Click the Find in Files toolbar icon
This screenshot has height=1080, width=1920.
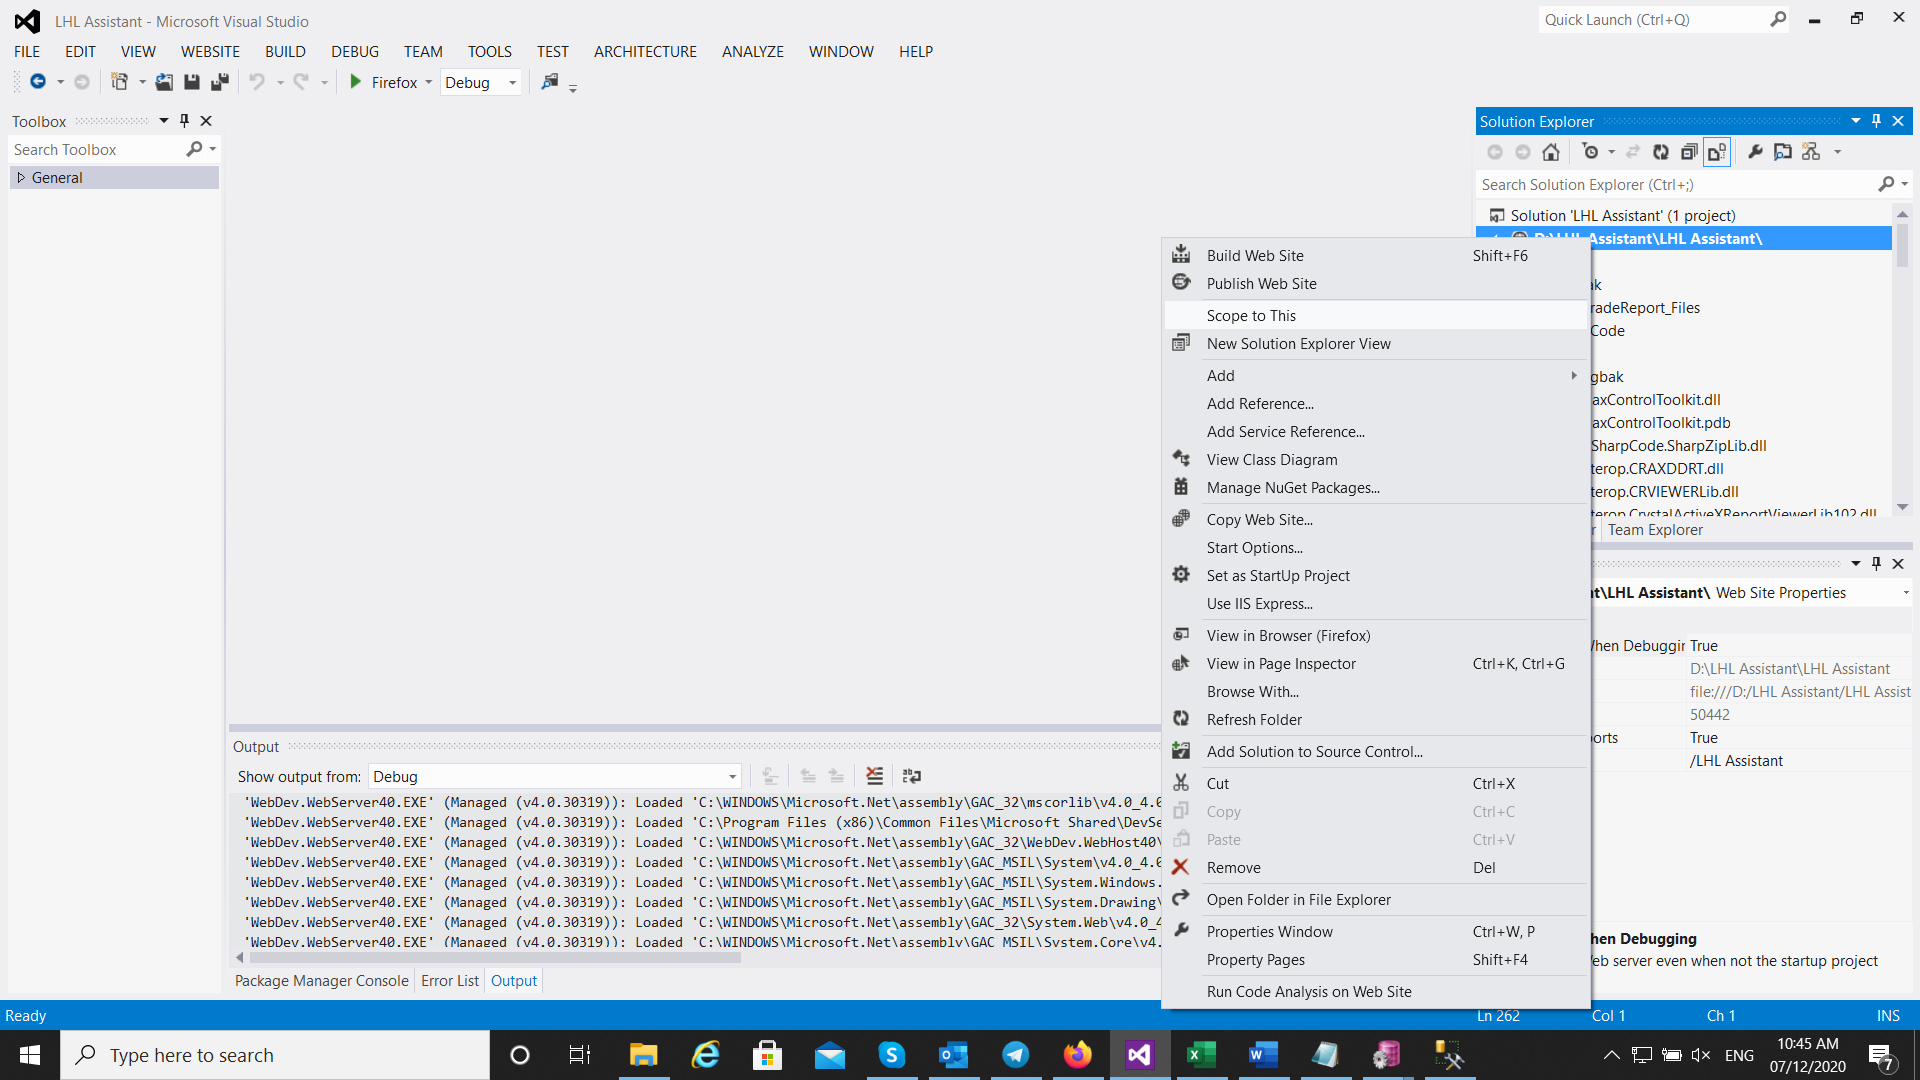click(549, 82)
